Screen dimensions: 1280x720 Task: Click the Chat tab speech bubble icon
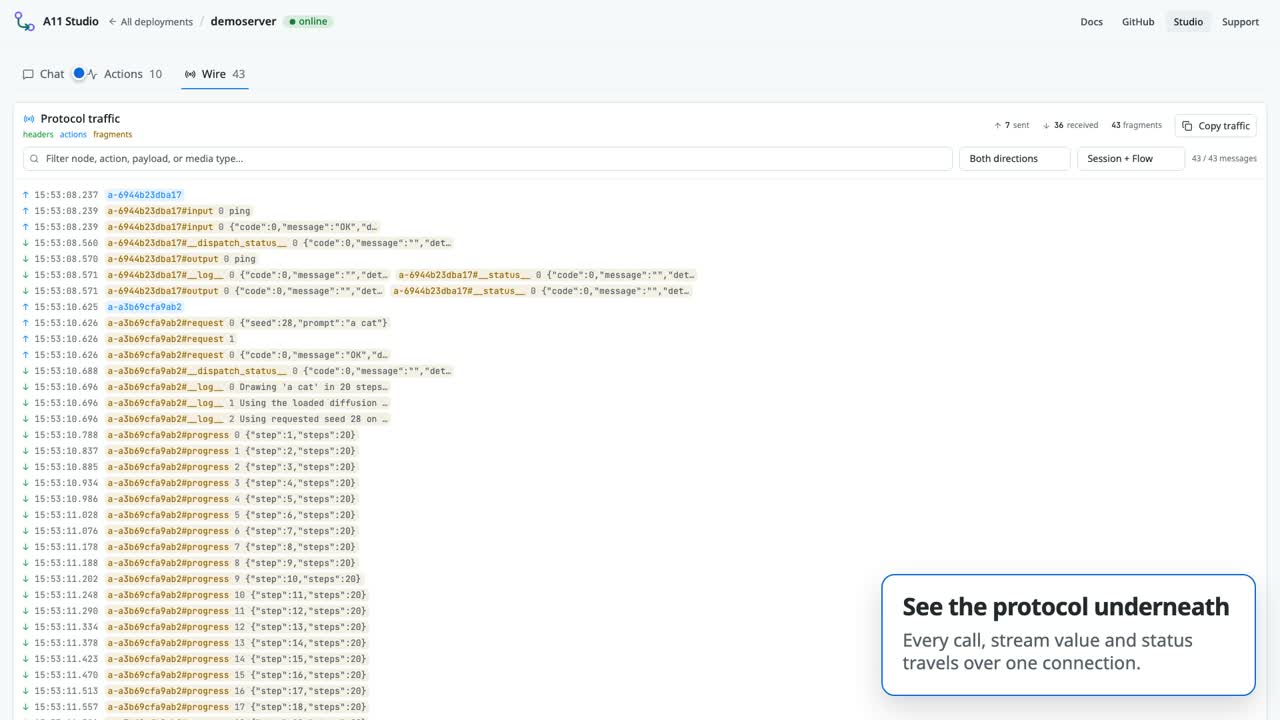tap(28, 74)
